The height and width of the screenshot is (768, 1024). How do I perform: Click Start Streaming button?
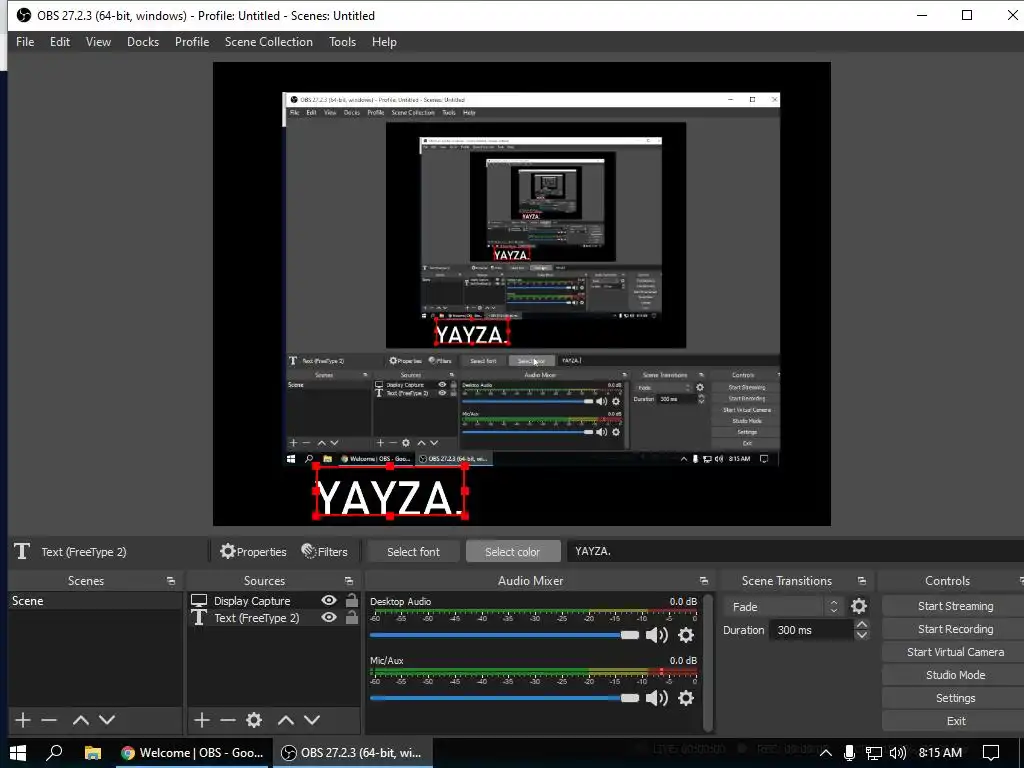955,606
